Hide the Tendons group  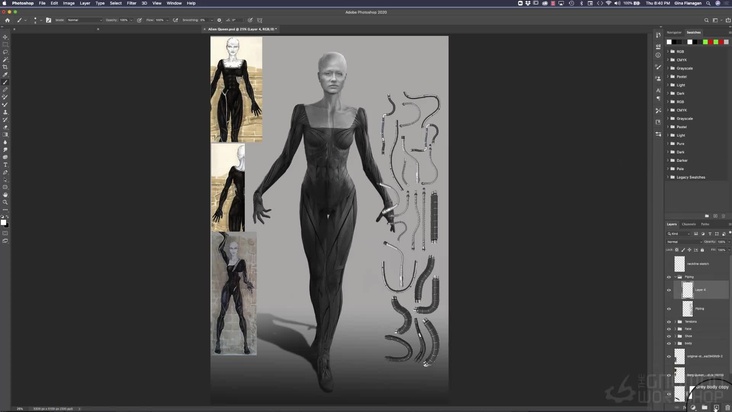pos(669,322)
